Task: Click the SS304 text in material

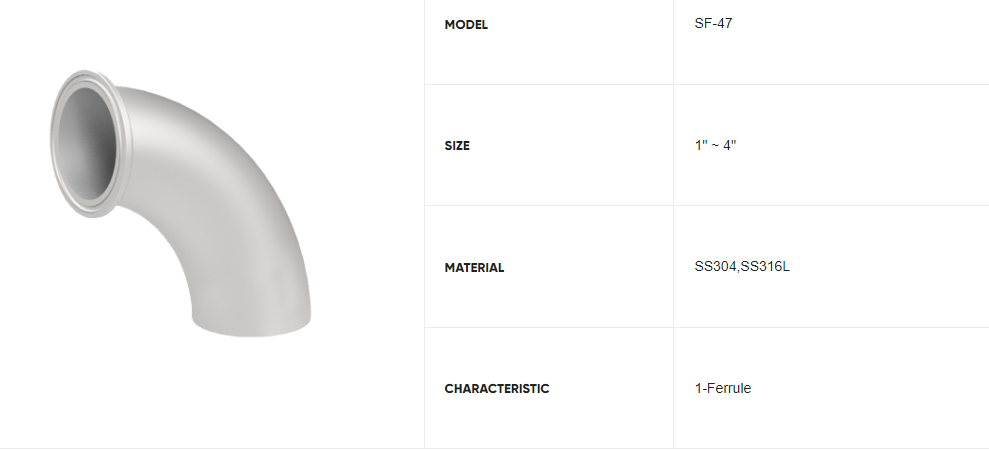Action: (715, 267)
